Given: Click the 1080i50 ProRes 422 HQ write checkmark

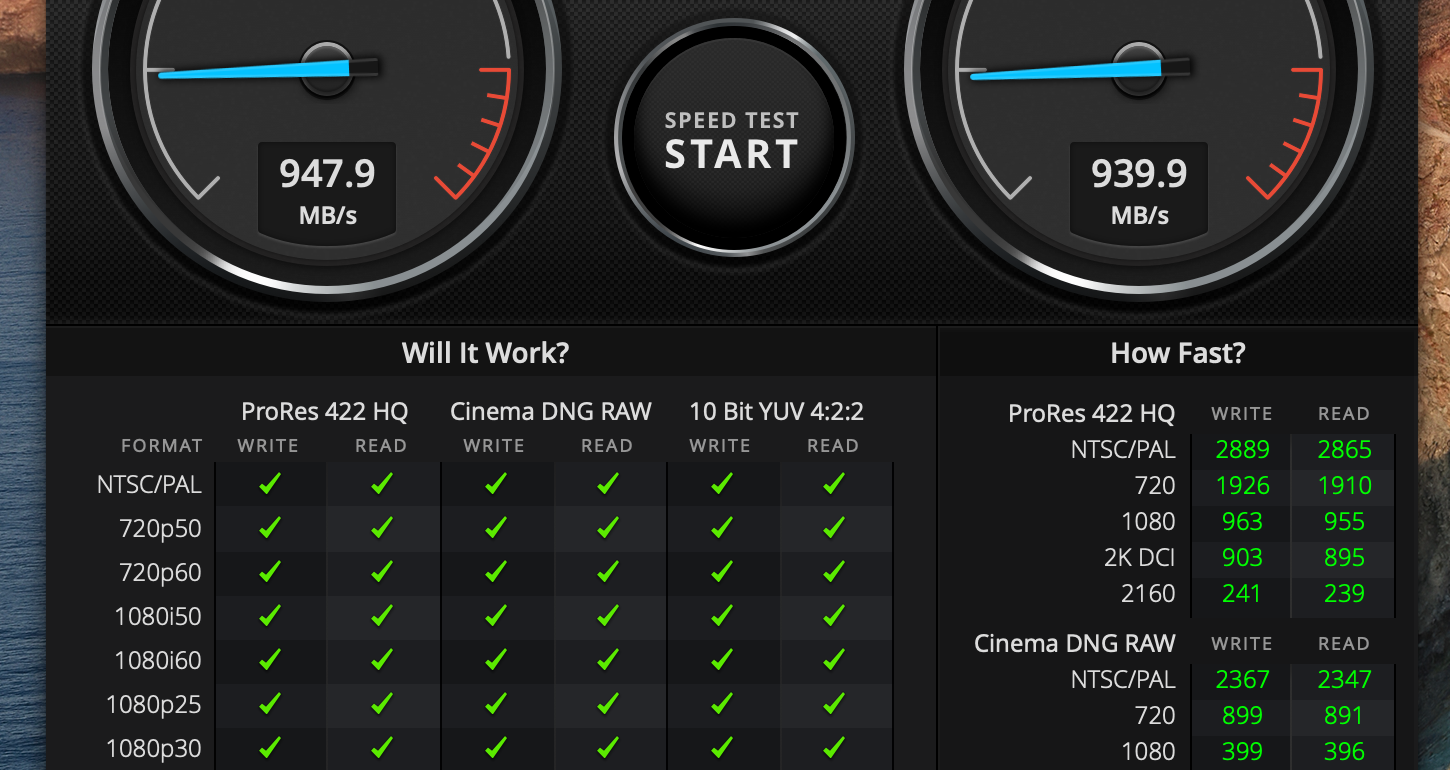Looking at the screenshot, I should [270, 617].
